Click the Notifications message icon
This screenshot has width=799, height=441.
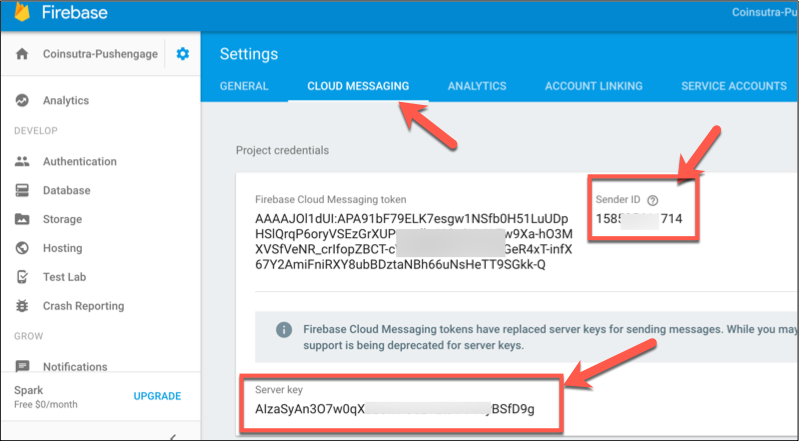point(22,366)
